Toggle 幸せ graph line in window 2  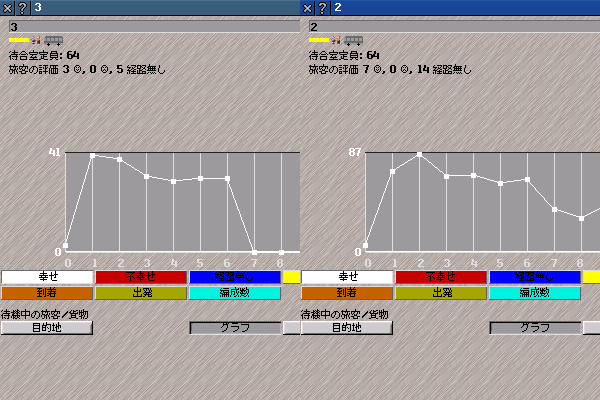(347, 277)
